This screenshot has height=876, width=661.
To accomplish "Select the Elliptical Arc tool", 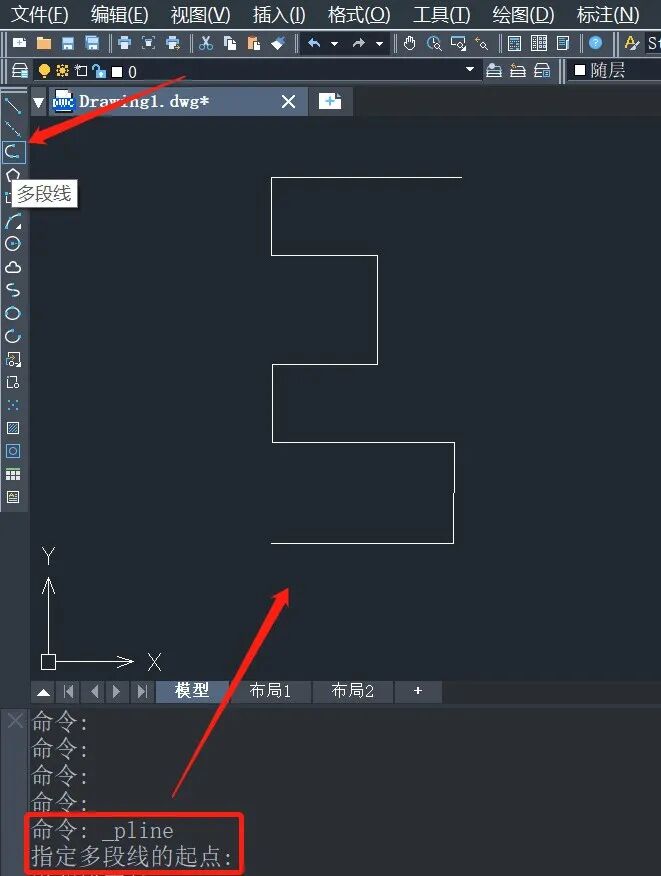I will tap(13, 336).
